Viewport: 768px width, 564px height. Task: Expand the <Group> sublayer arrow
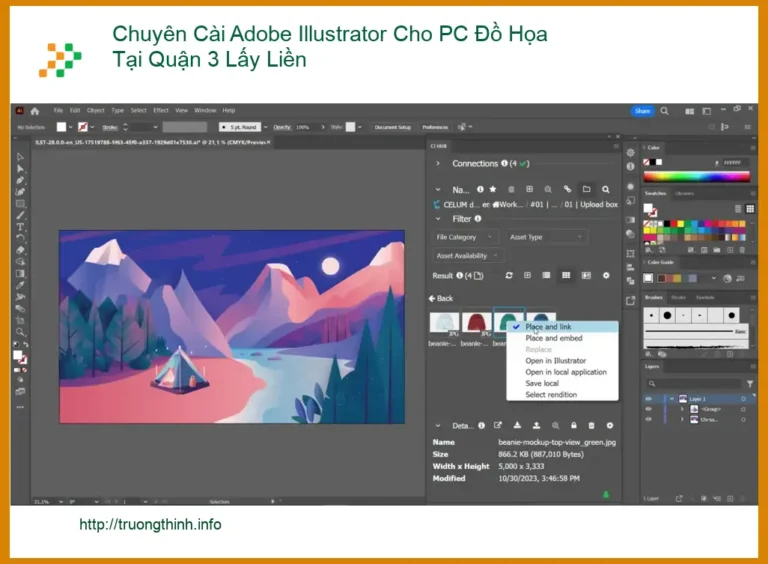tap(682, 409)
